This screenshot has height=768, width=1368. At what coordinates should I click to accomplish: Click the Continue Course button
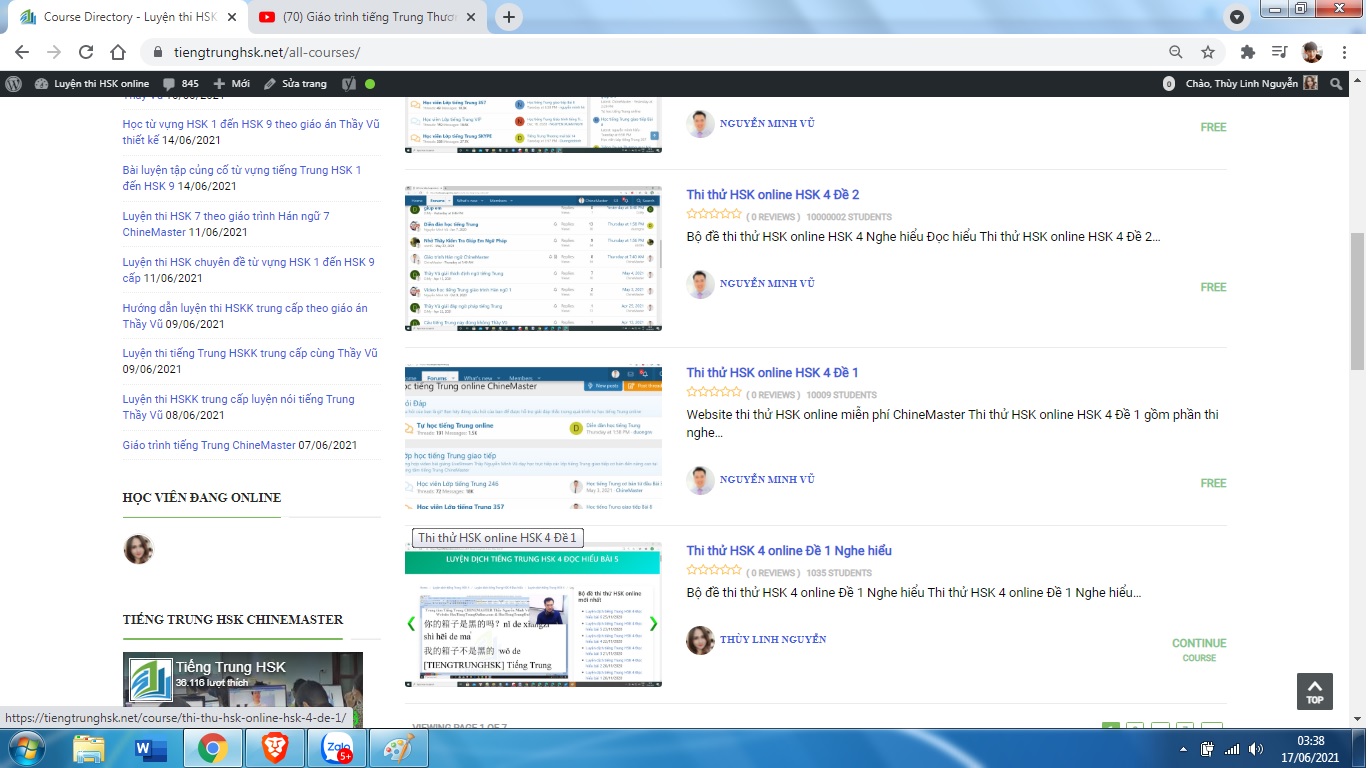click(1199, 650)
